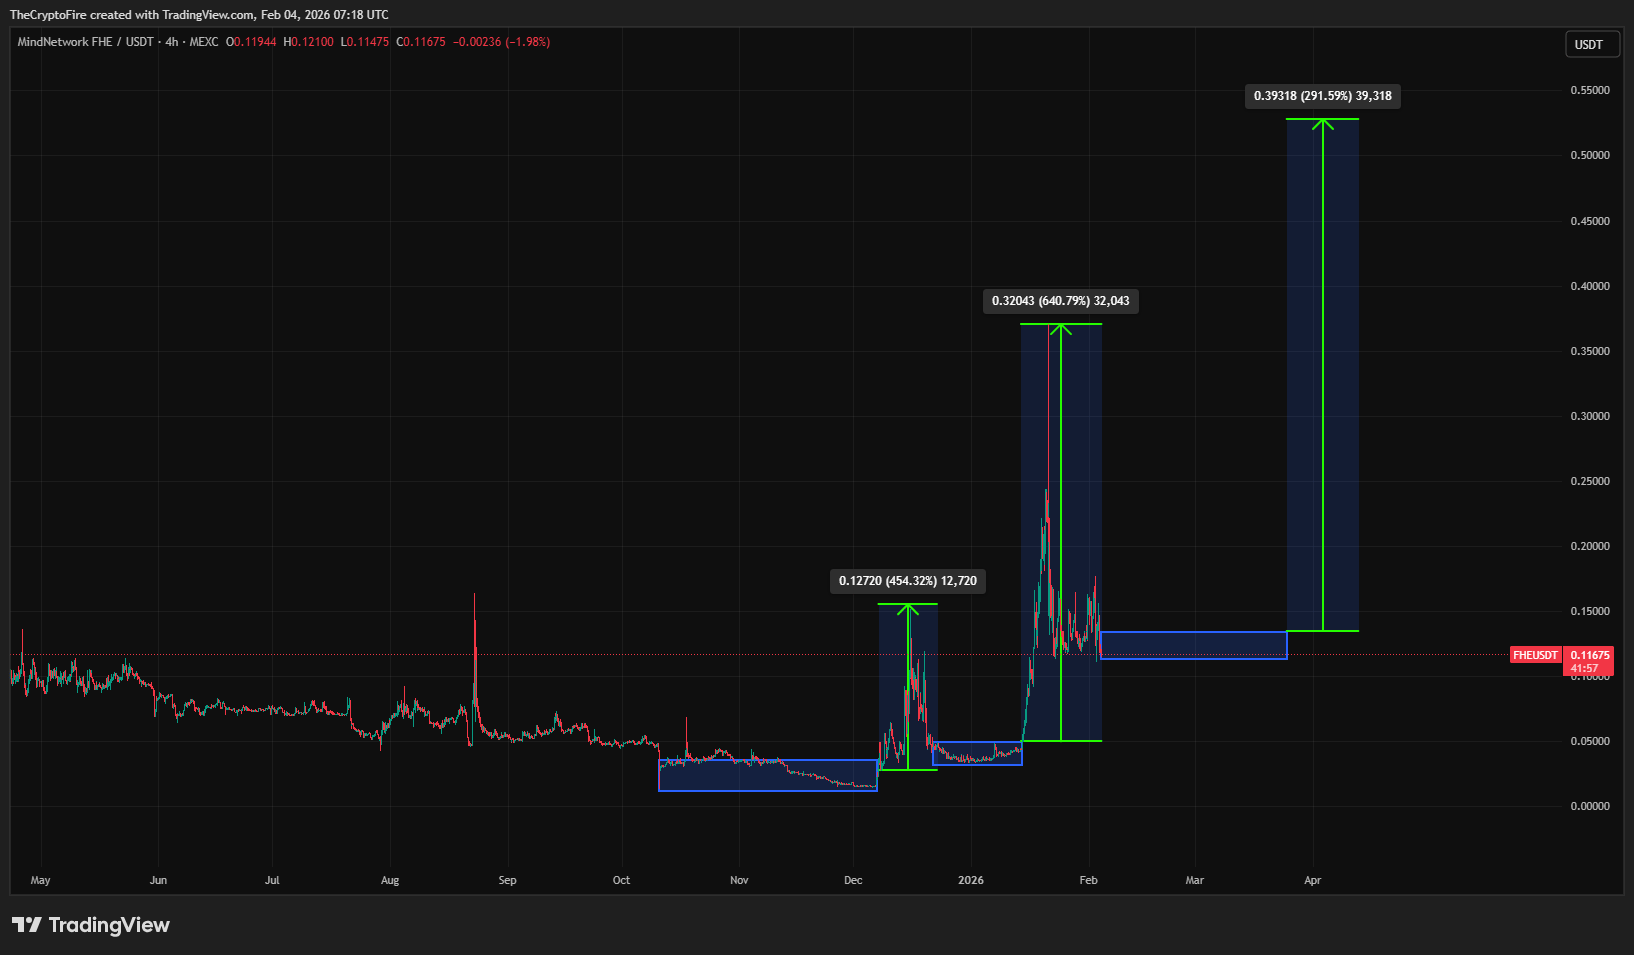Click the 0.05000 price axis label
This screenshot has width=1634, height=955.
pyautogui.click(x=1590, y=741)
